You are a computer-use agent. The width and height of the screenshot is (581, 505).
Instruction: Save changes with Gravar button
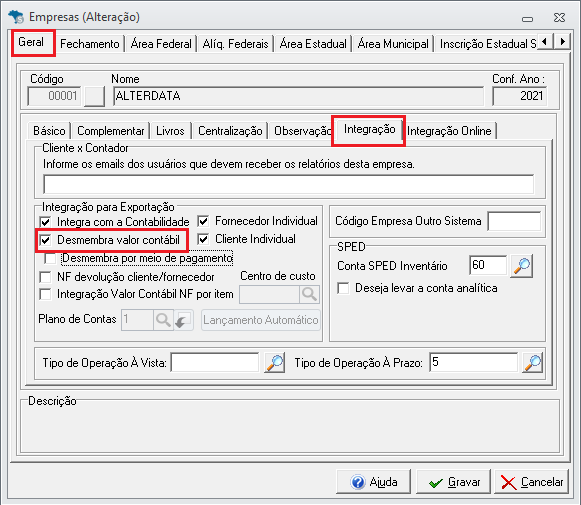(454, 482)
